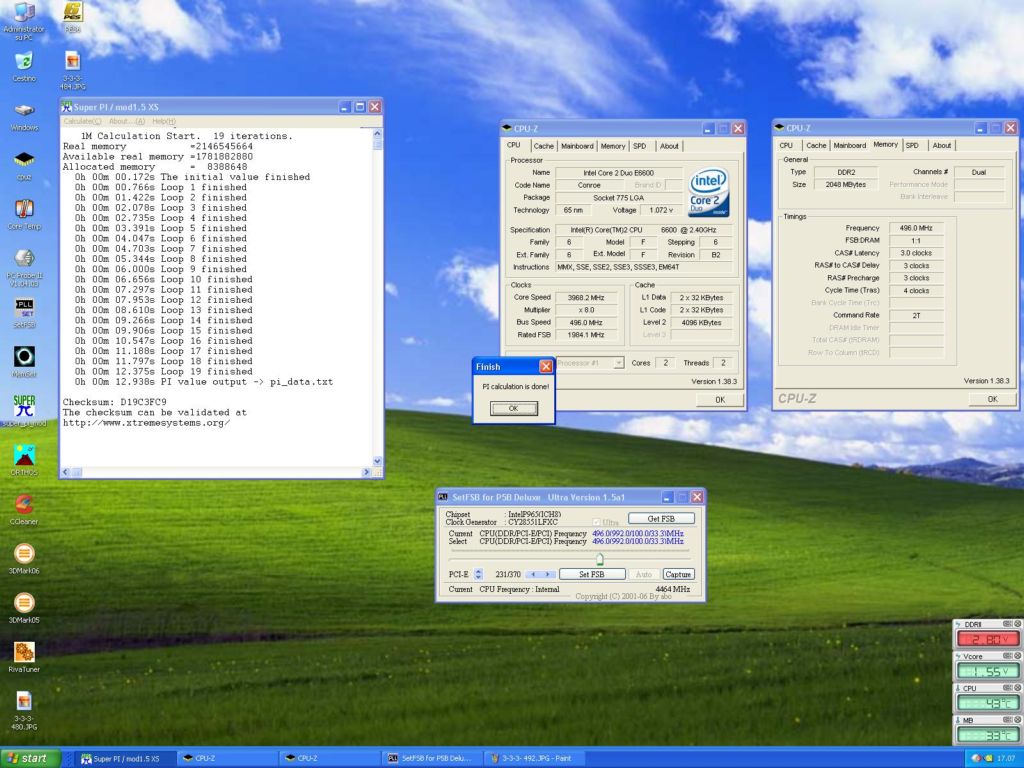Image resolution: width=1024 pixels, height=768 pixels.
Task: Click the PCI-E up/down stepper in SetFSB
Action: 478,574
